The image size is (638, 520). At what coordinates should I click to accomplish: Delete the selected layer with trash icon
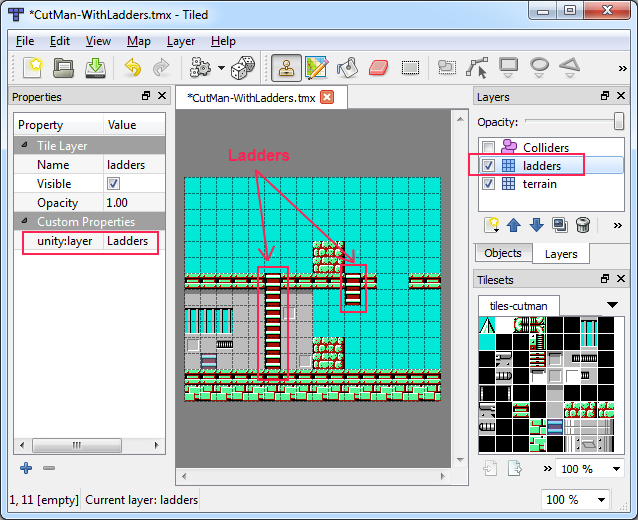pos(583,225)
